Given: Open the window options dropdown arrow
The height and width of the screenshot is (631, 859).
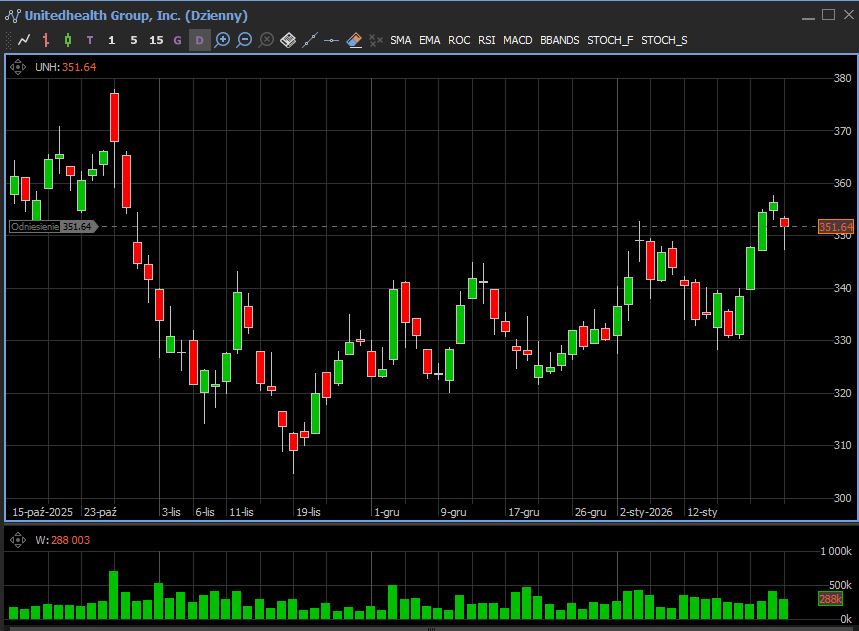Looking at the screenshot, I should pos(808,15).
